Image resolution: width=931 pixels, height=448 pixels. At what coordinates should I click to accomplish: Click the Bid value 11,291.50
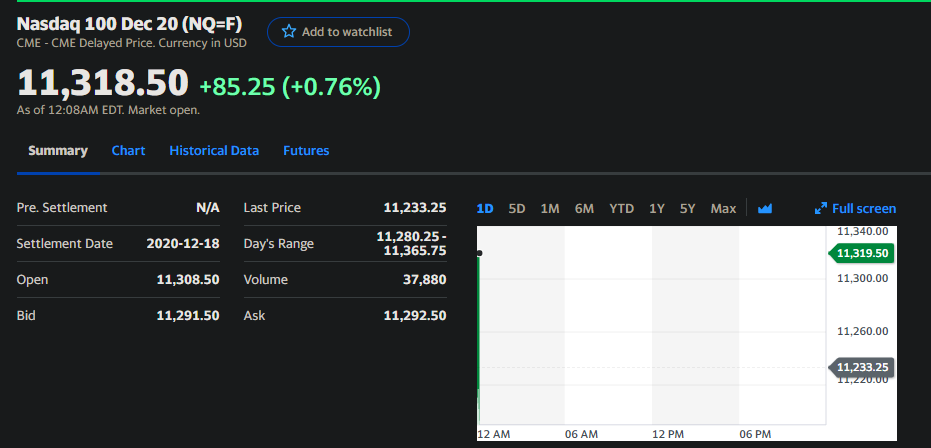pyautogui.click(x=188, y=316)
